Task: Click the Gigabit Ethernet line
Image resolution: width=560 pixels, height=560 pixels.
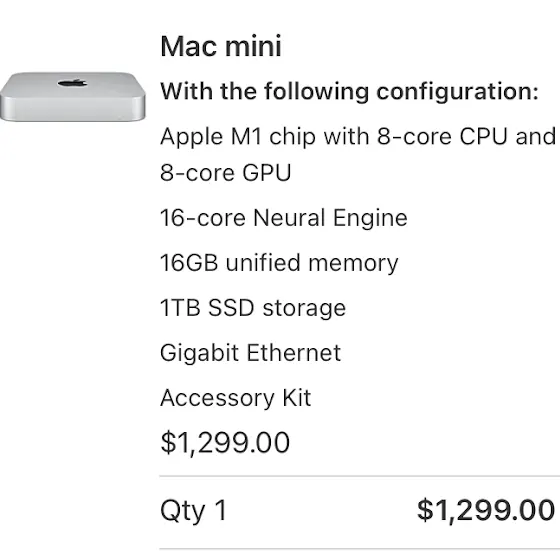Action: click(251, 353)
